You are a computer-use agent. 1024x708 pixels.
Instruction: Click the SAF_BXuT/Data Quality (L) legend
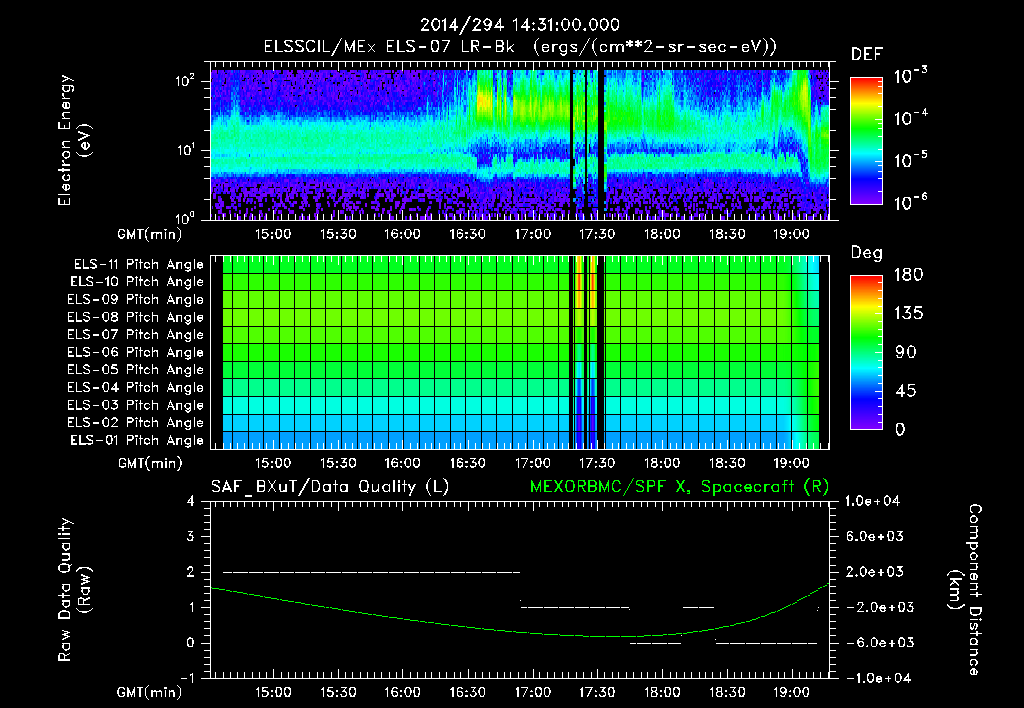330,487
